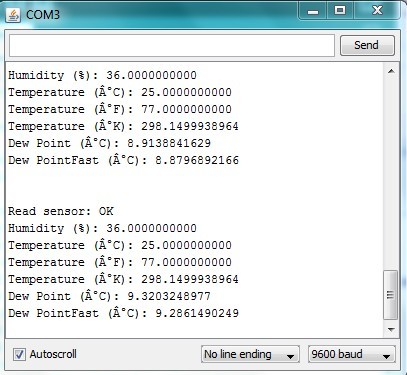Click the Read sensor: OK output line
Screen dimensions: 407x375
61,211
